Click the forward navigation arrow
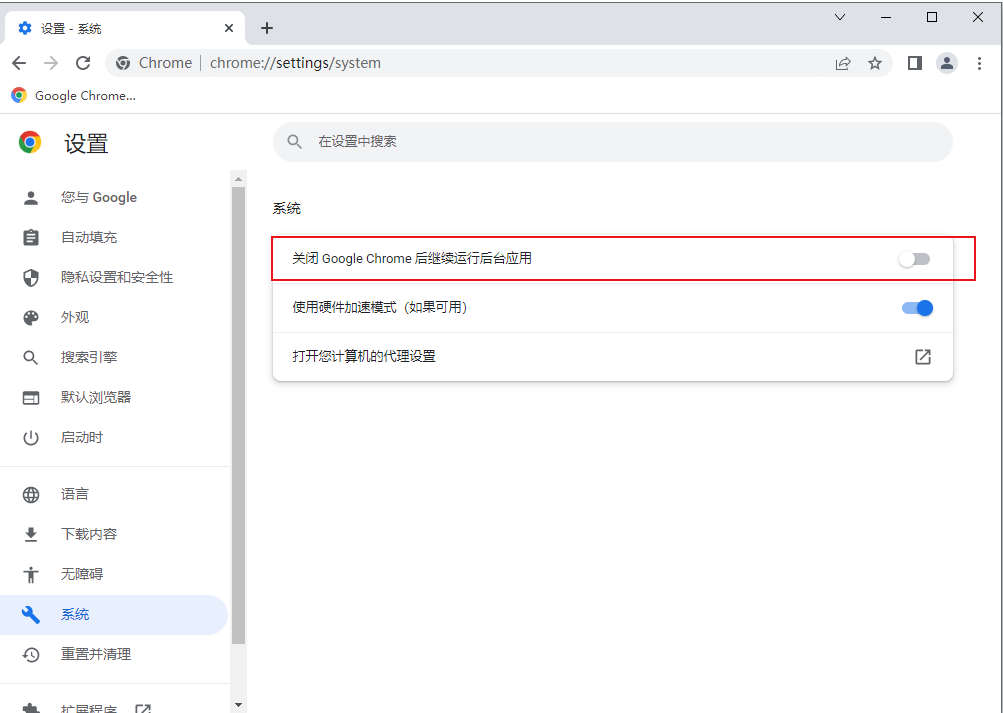1003x713 pixels. 51,63
